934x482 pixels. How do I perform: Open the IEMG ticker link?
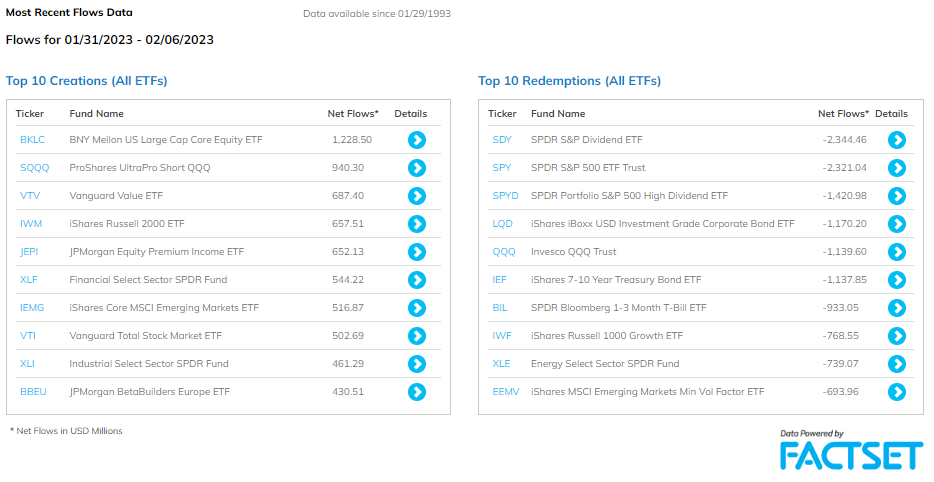[x=32, y=308]
